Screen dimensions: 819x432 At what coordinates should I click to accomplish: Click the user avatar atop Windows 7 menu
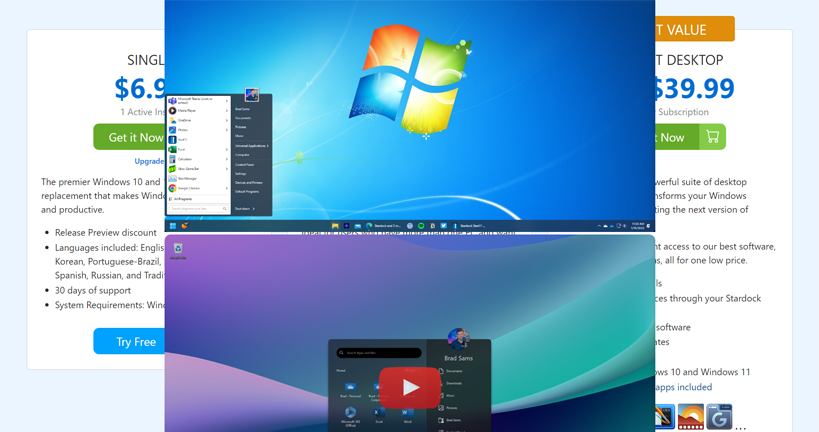252,95
